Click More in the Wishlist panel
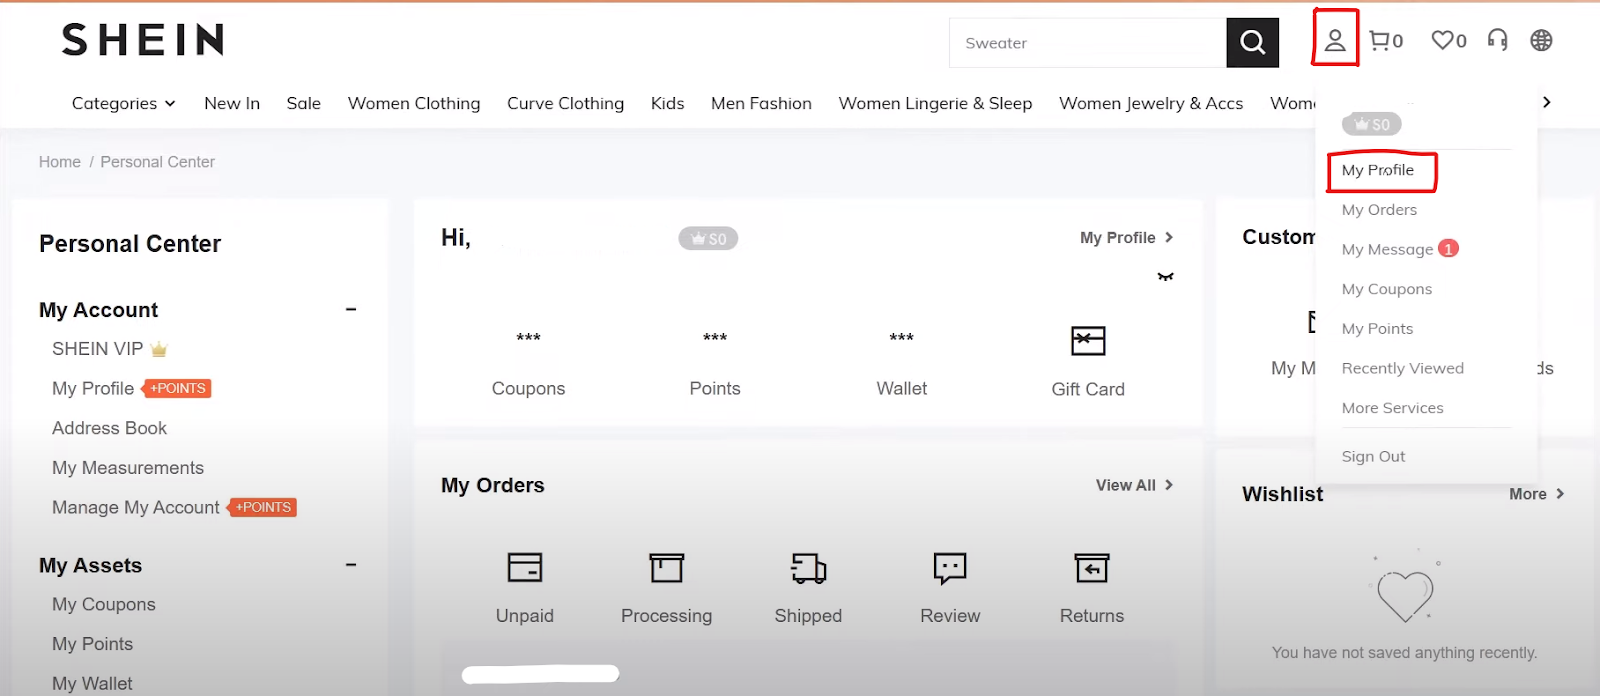1600x696 pixels. click(x=1537, y=494)
